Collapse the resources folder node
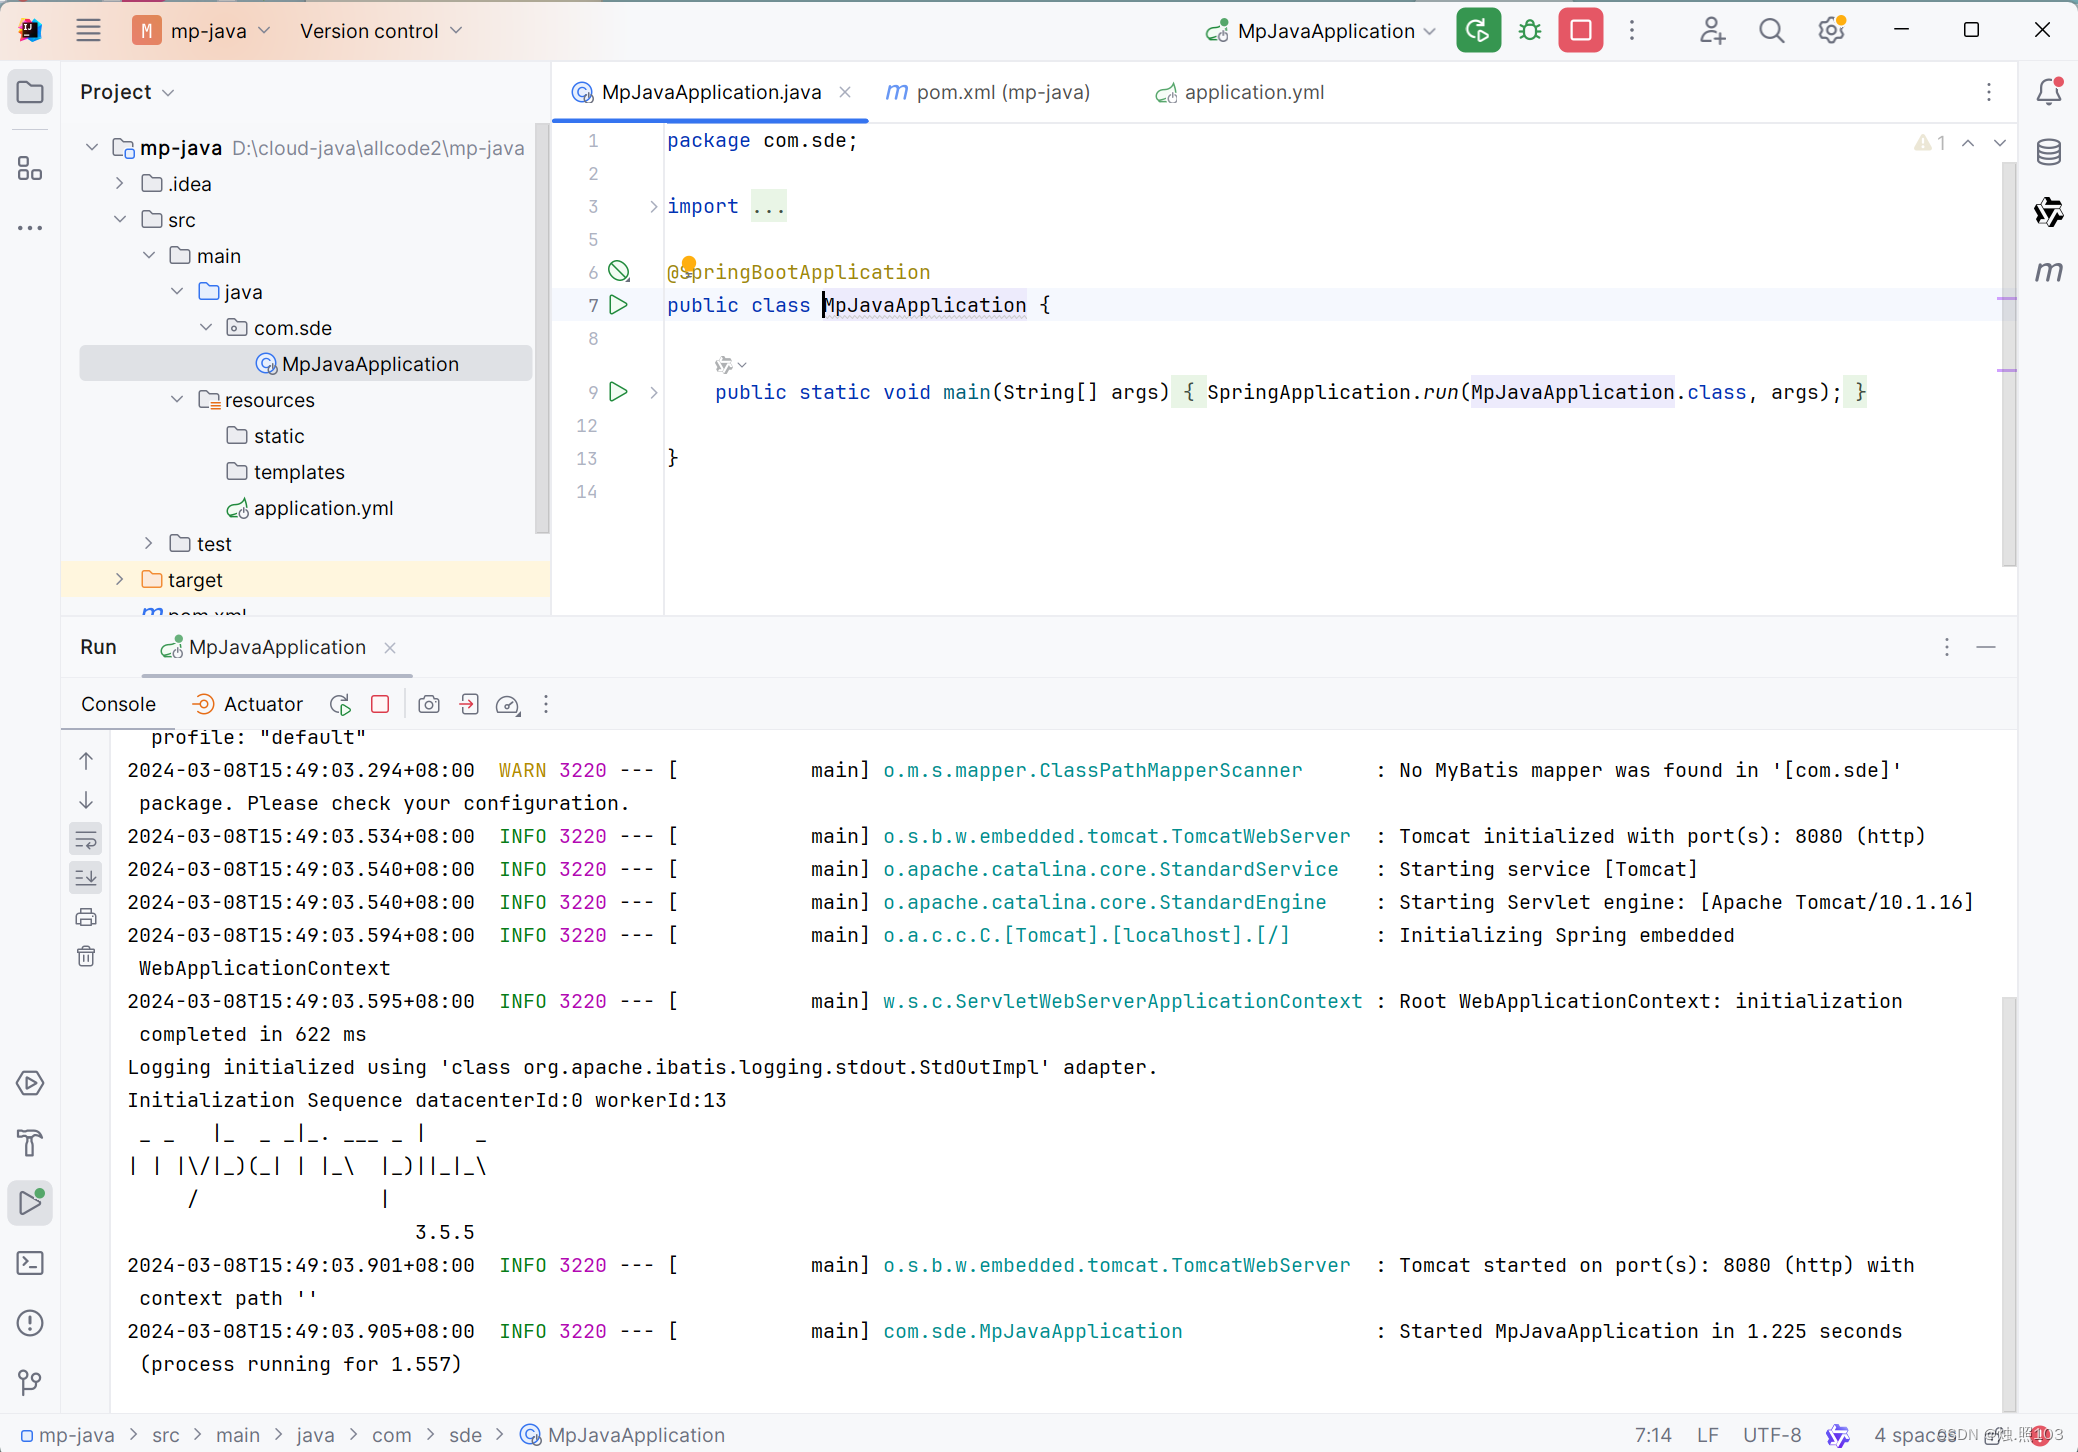2078x1452 pixels. coord(177,400)
